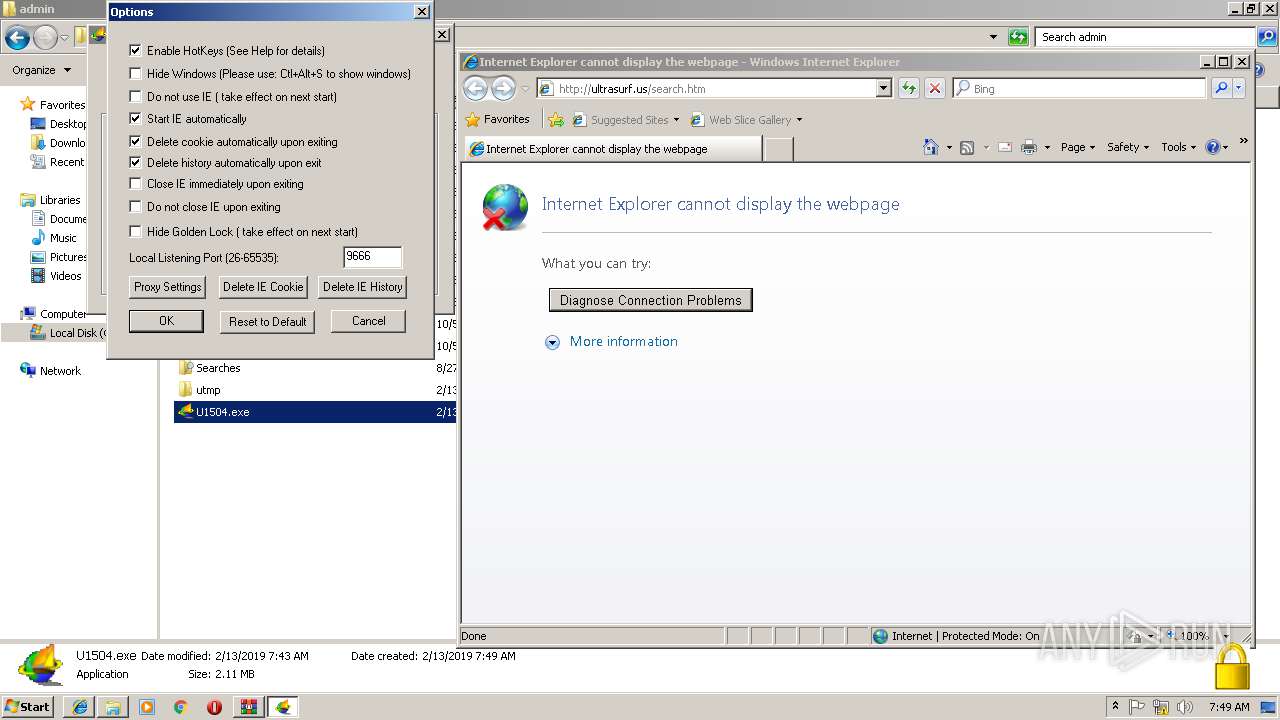The width and height of the screenshot is (1280, 720).
Task: Click Reset to Default button
Action: tap(268, 322)
